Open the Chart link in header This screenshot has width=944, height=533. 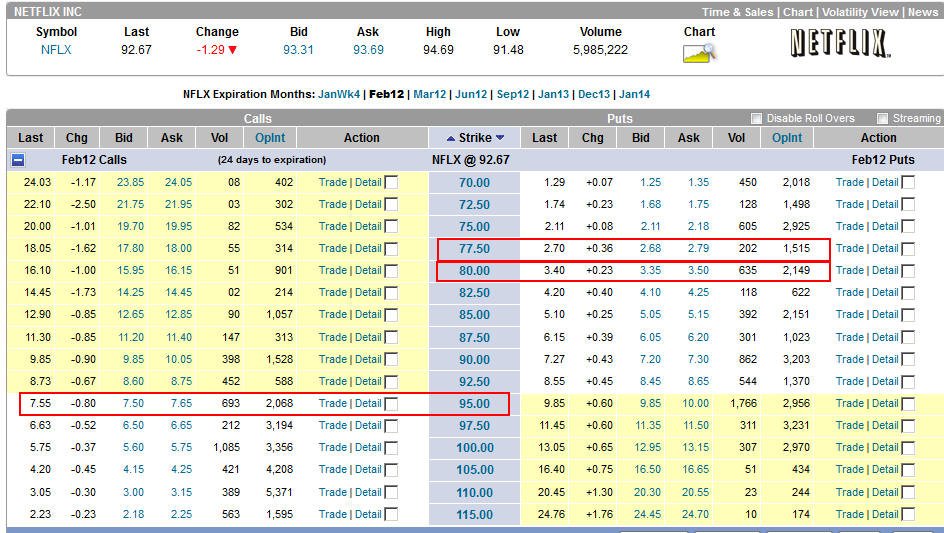tap(798, 12)
